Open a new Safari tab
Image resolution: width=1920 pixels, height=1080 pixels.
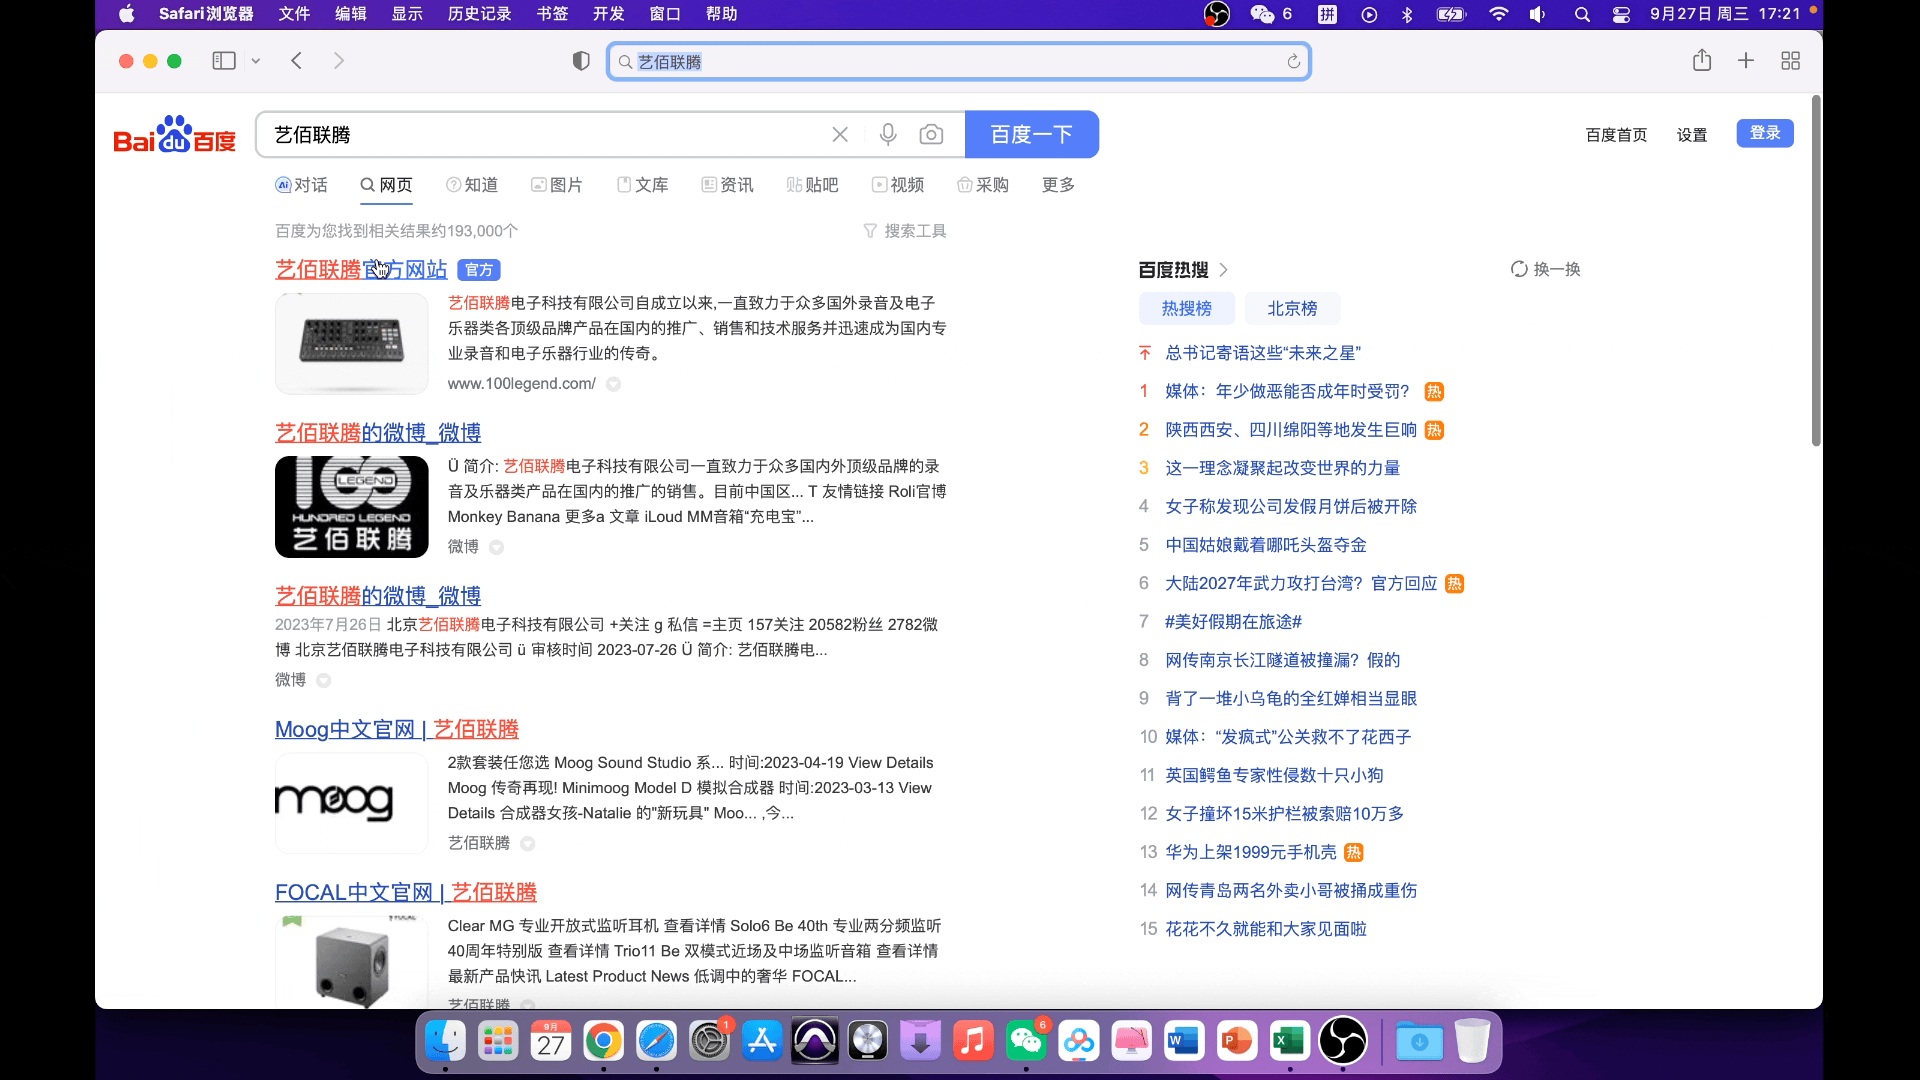(x=1746, y=61)
